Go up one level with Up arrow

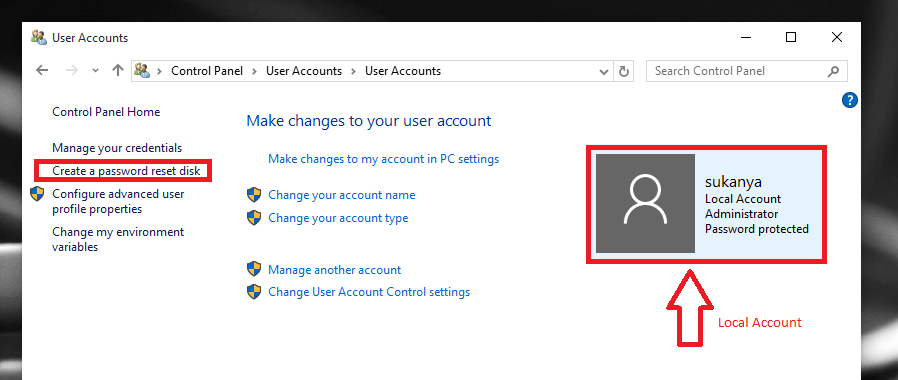[x=118, y=70]
